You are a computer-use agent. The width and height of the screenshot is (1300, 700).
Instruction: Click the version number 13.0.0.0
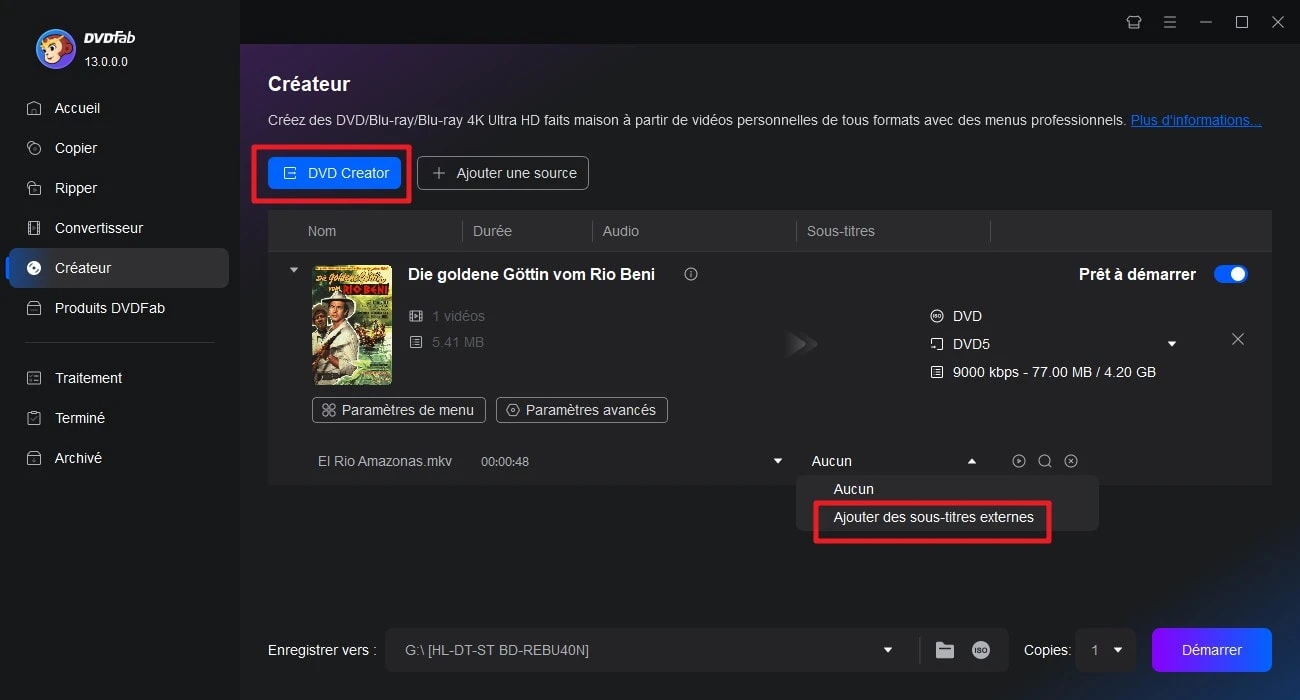tap(106, 62)
